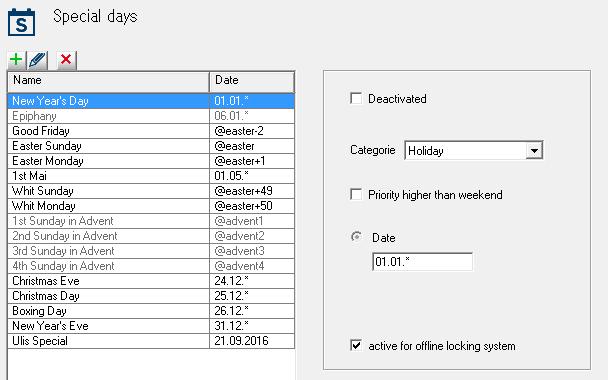The image size is (608, 380).
Task: Select the Ulis Special row
Action: [151, 341]
